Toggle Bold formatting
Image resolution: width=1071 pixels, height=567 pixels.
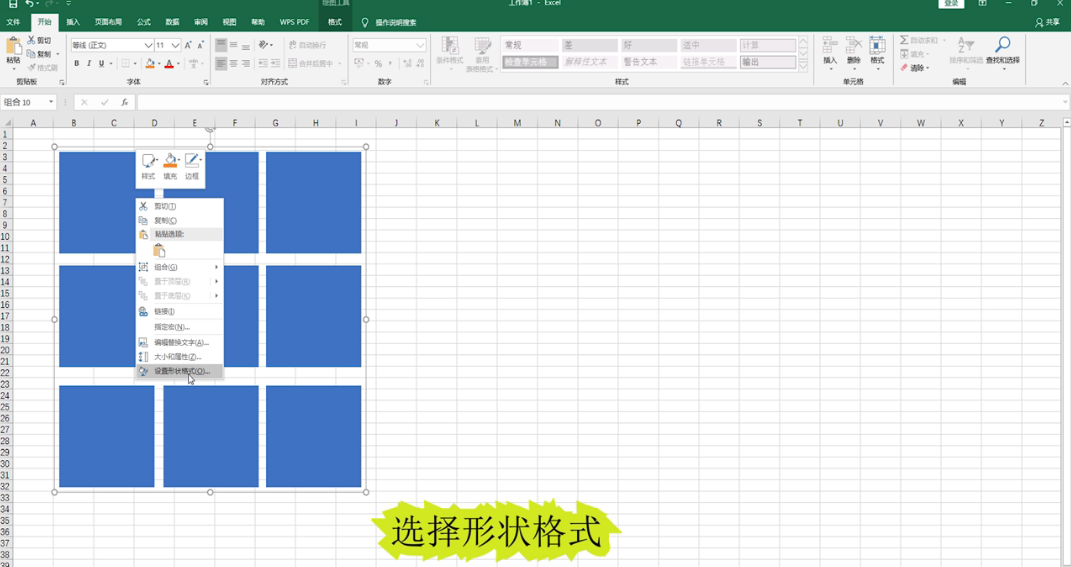coord(76,64)
